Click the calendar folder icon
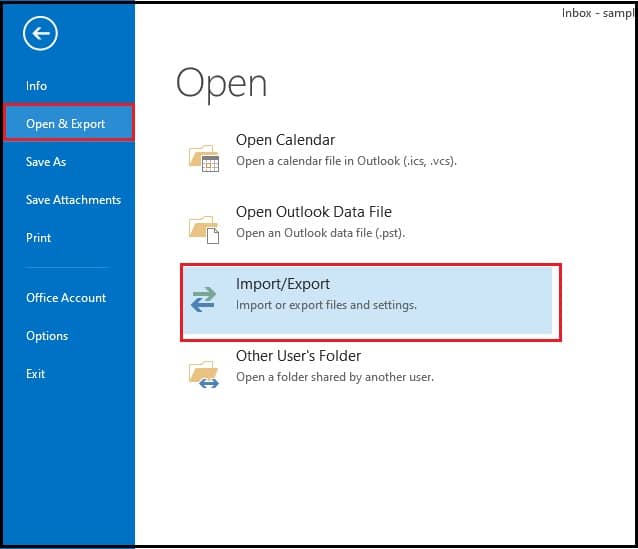Viewport: 638px width, 549px height. click(x=203, y=157)
